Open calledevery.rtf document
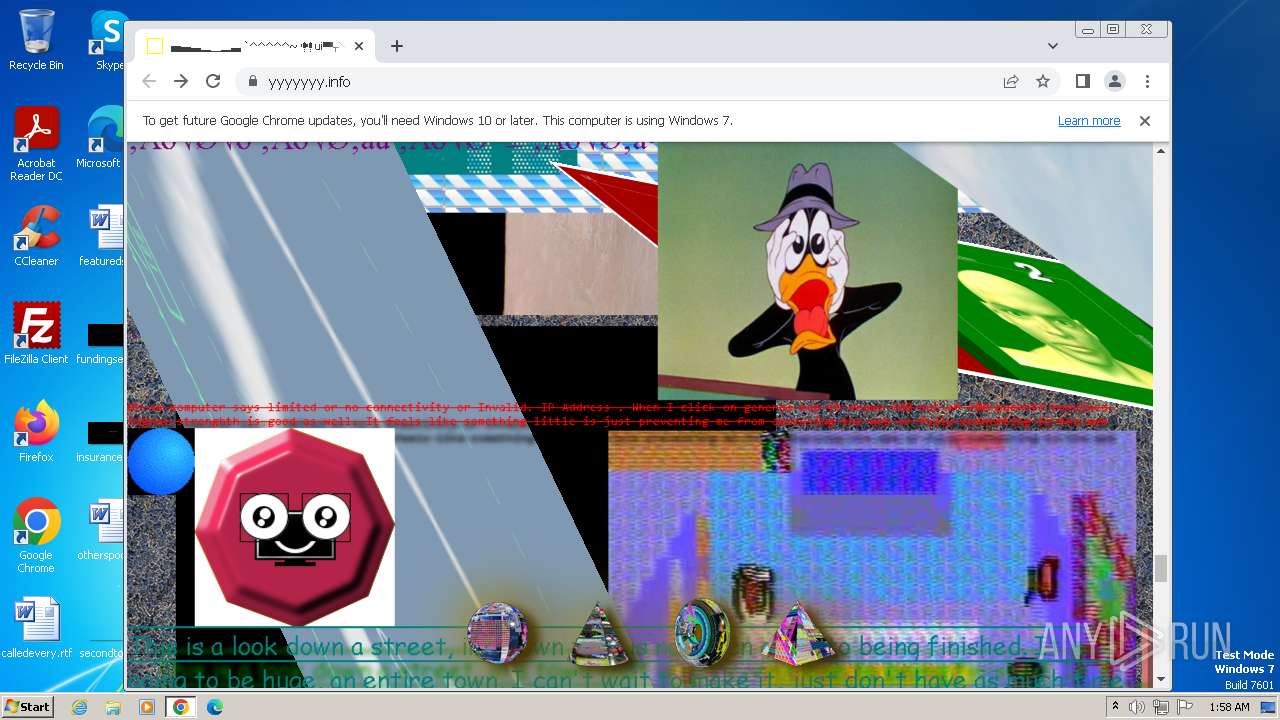This screenshot has height=720, width=1280. [36, 628]
